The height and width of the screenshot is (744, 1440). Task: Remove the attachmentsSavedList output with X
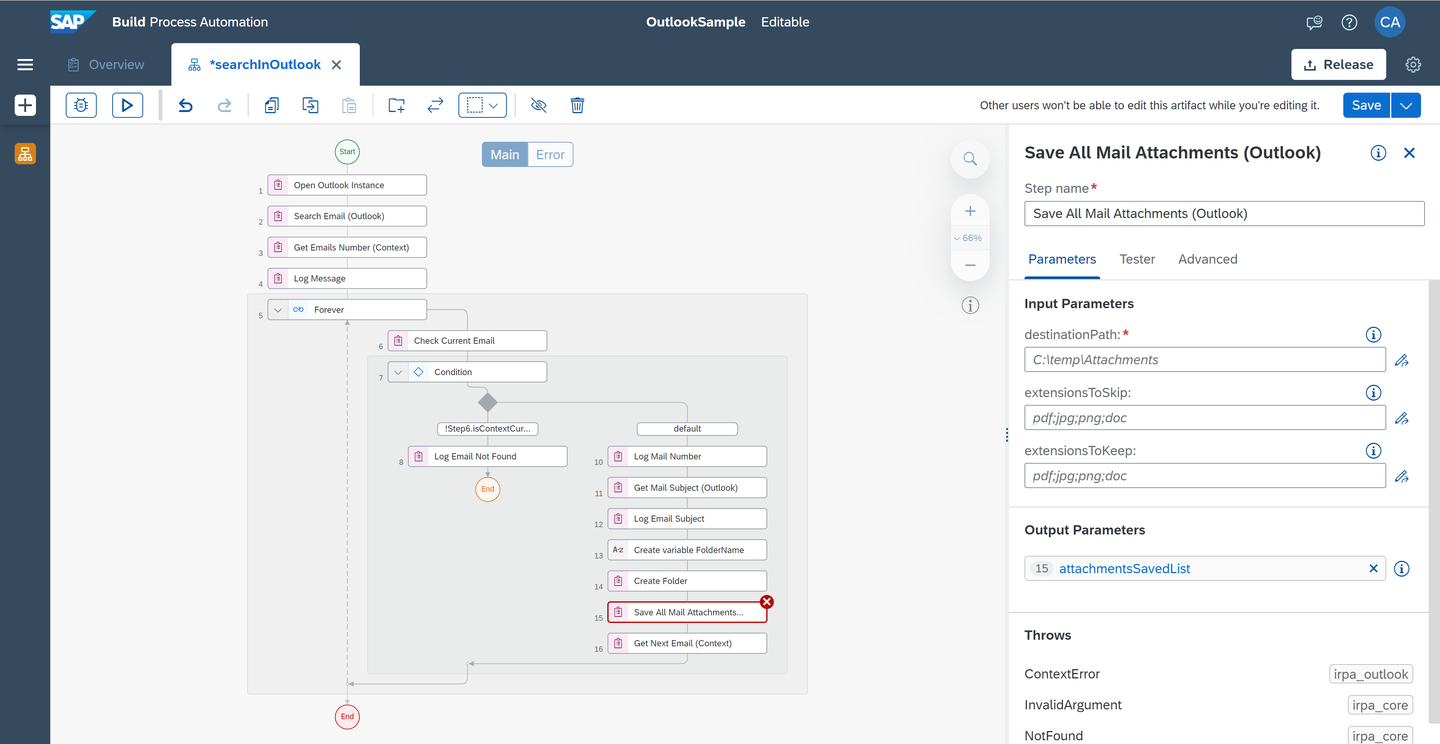1374,569
